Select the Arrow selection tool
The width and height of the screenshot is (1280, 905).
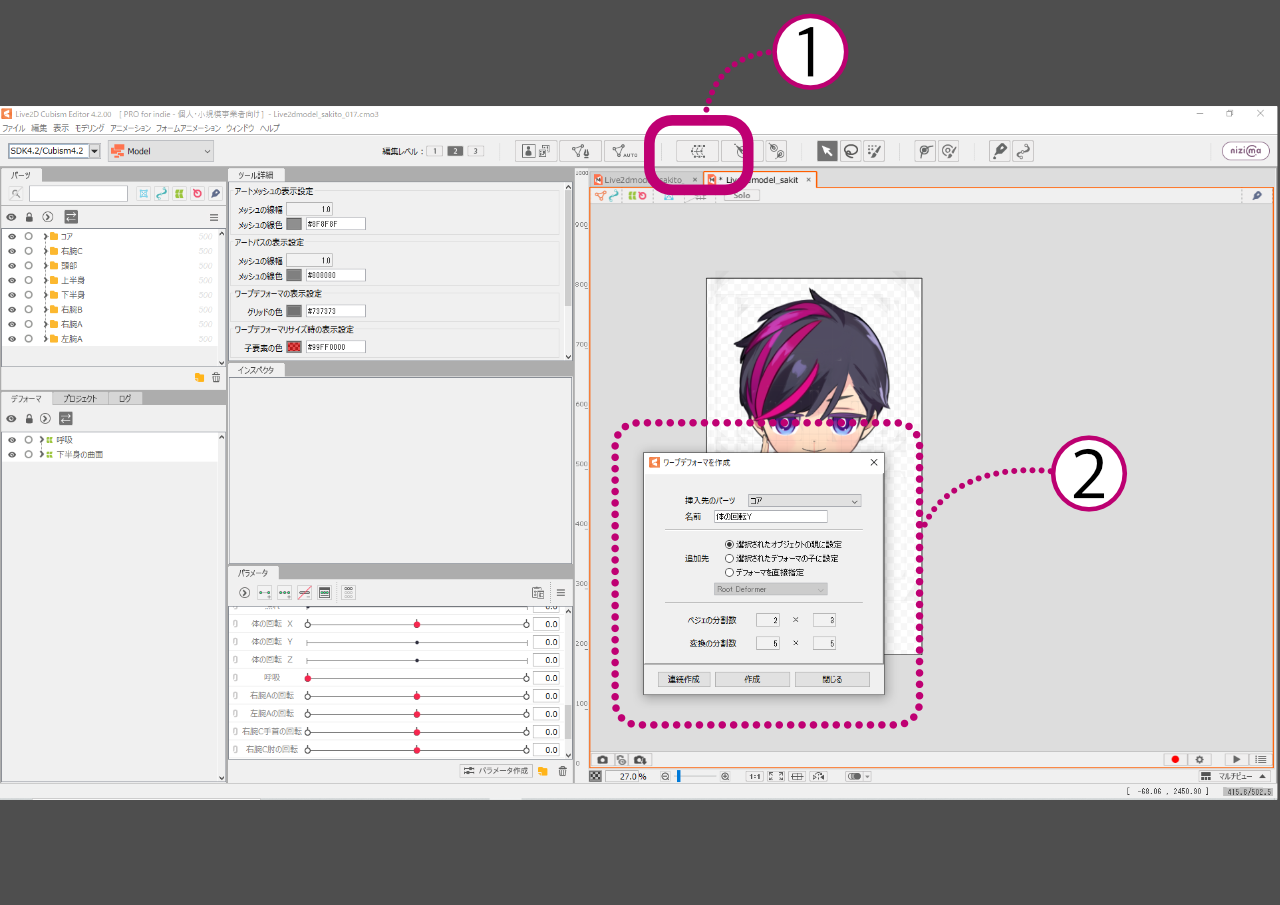point(827,151)
